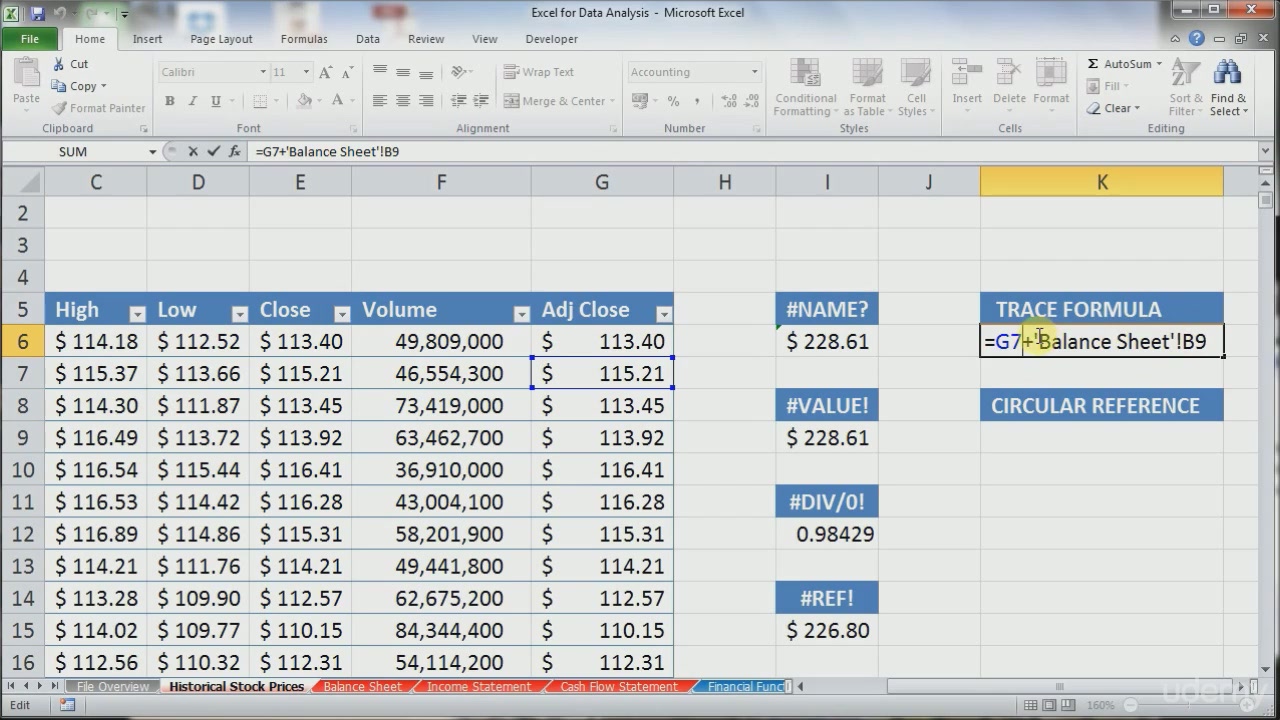Viewport: 1280px width, 720px height.
Task: Open the Cash Flow Statement sheet tab
Action: [619, 687]
